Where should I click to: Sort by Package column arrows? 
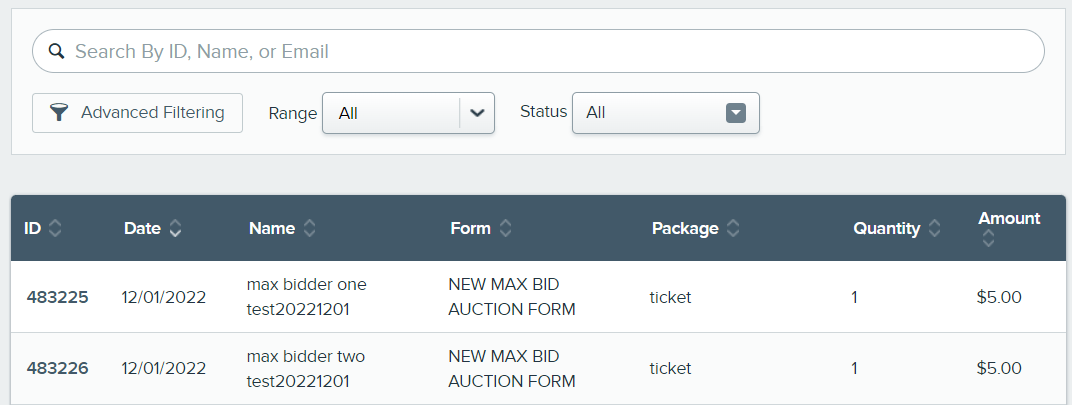click(x=733, y=228)
